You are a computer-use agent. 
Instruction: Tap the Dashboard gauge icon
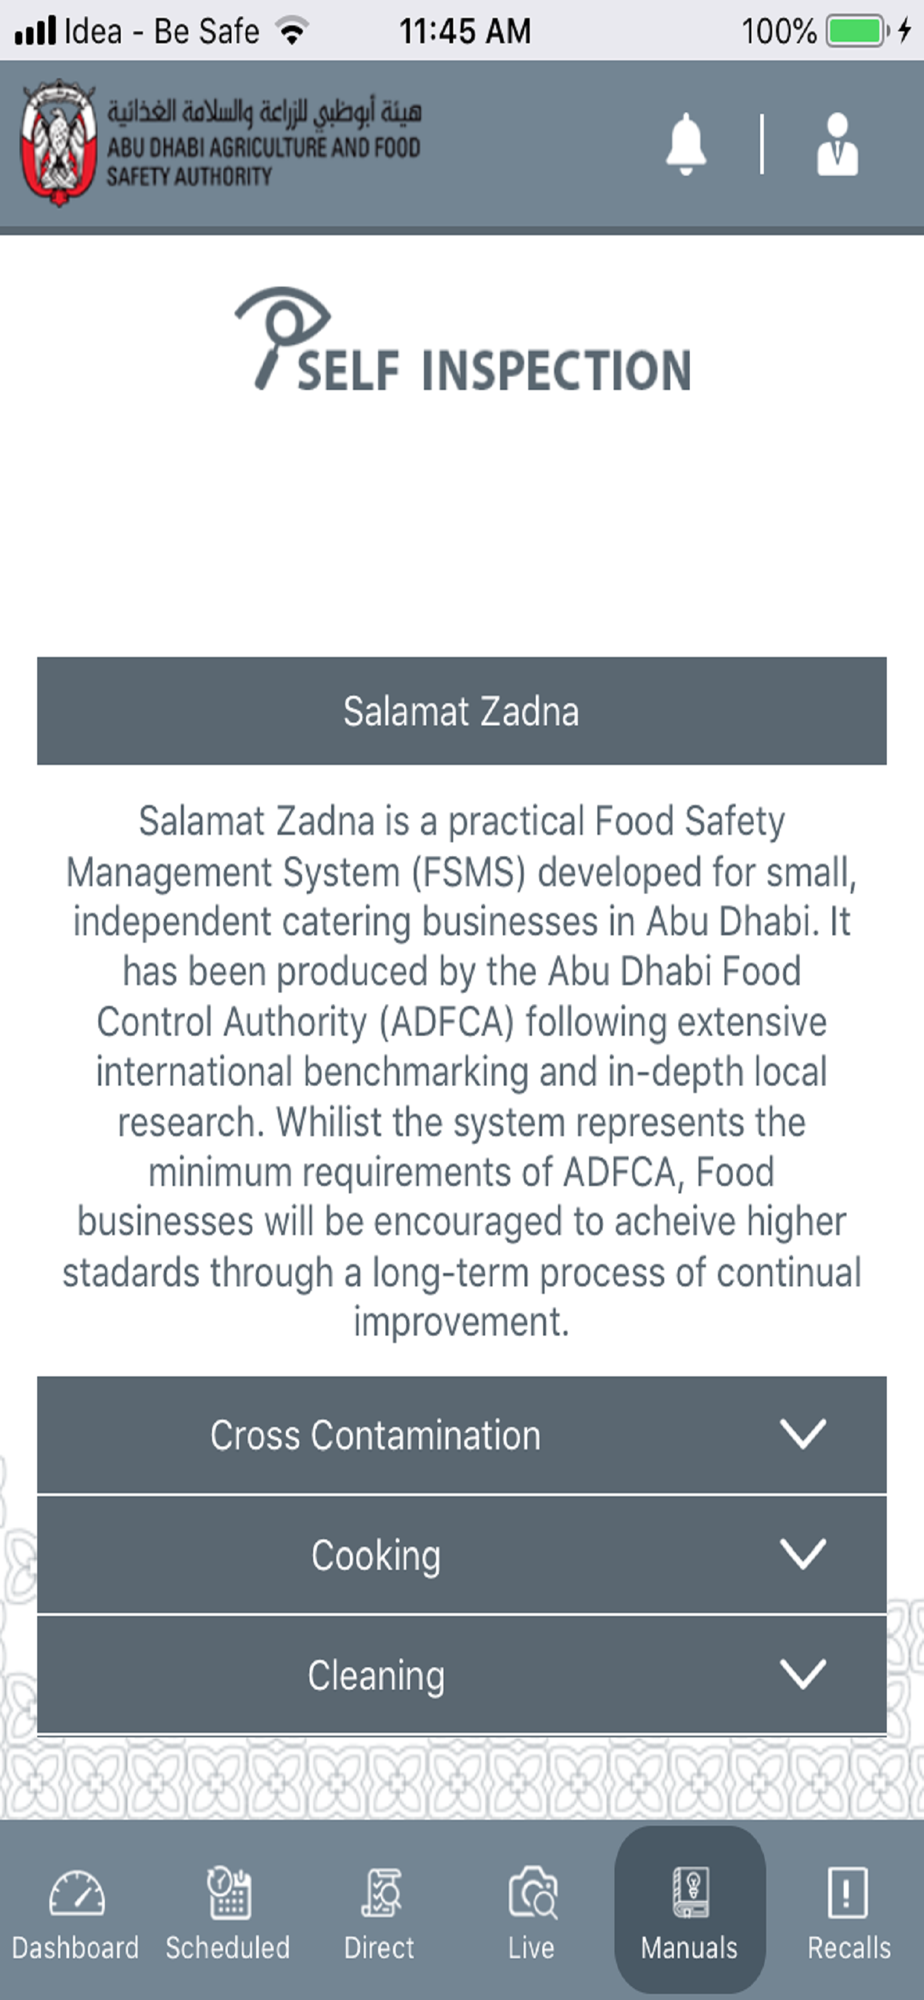pyautogui.click(x=76, y=1892)
